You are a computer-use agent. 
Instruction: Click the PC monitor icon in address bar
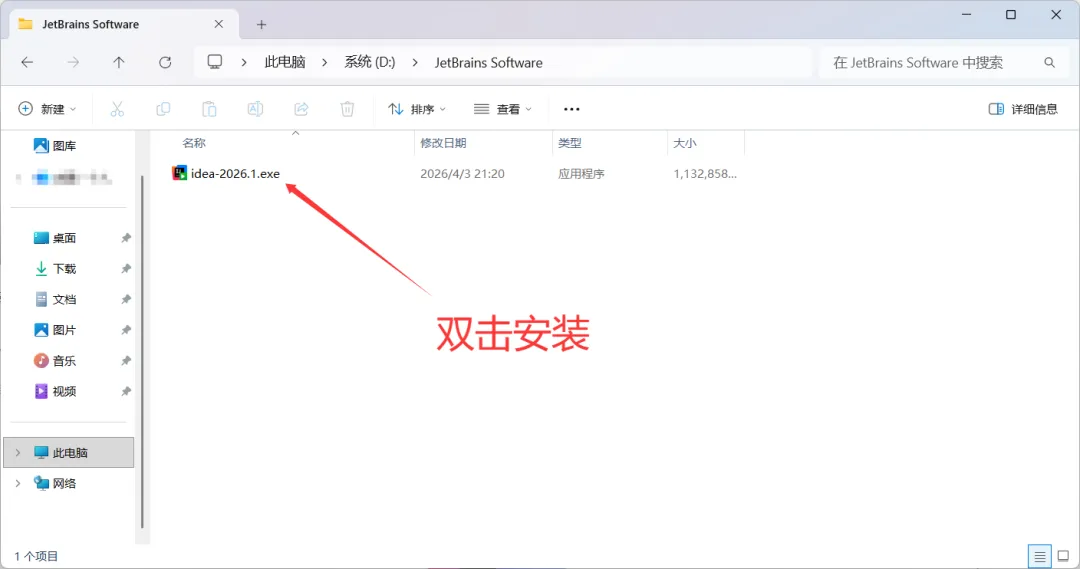(215, 62)
